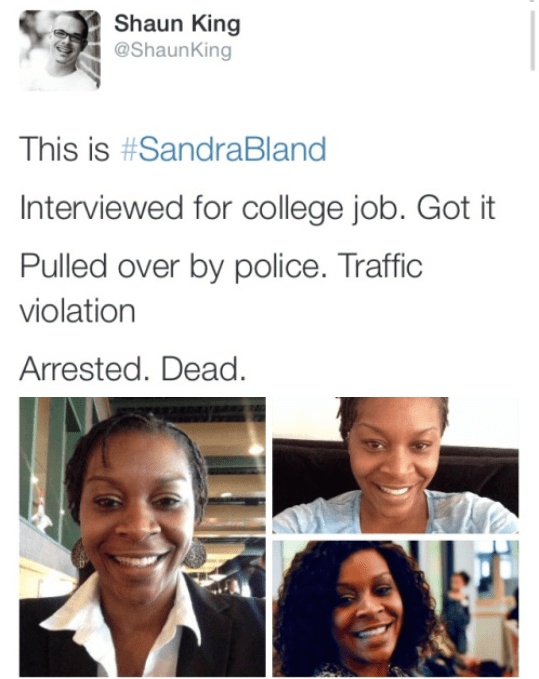Follow the #SandraBland hashtag

[223, 149]
